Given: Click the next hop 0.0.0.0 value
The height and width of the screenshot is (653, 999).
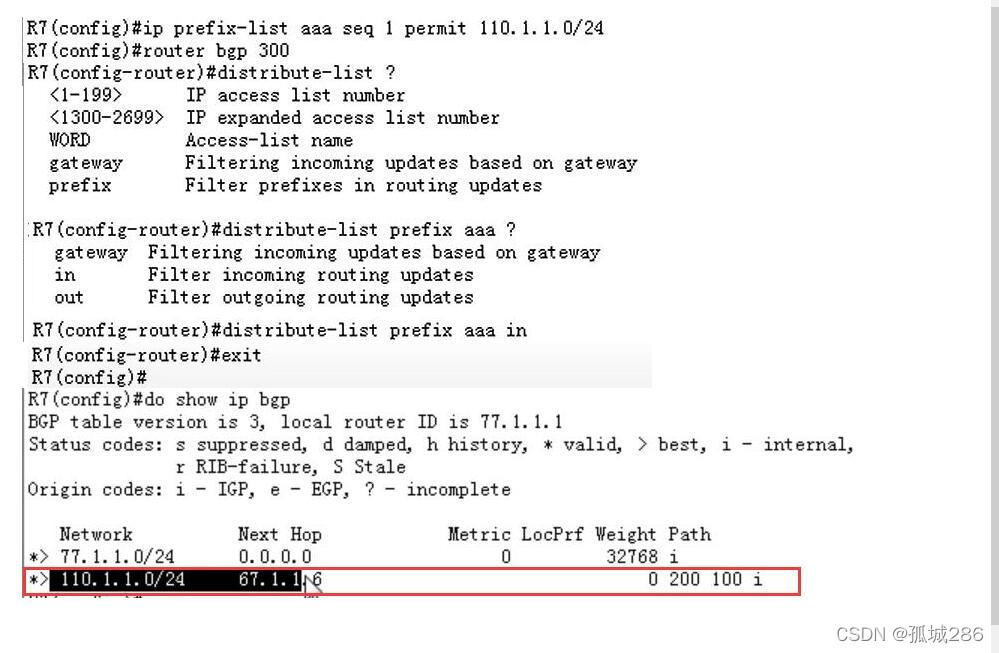Looking at the screenshot, I should 275,557.
